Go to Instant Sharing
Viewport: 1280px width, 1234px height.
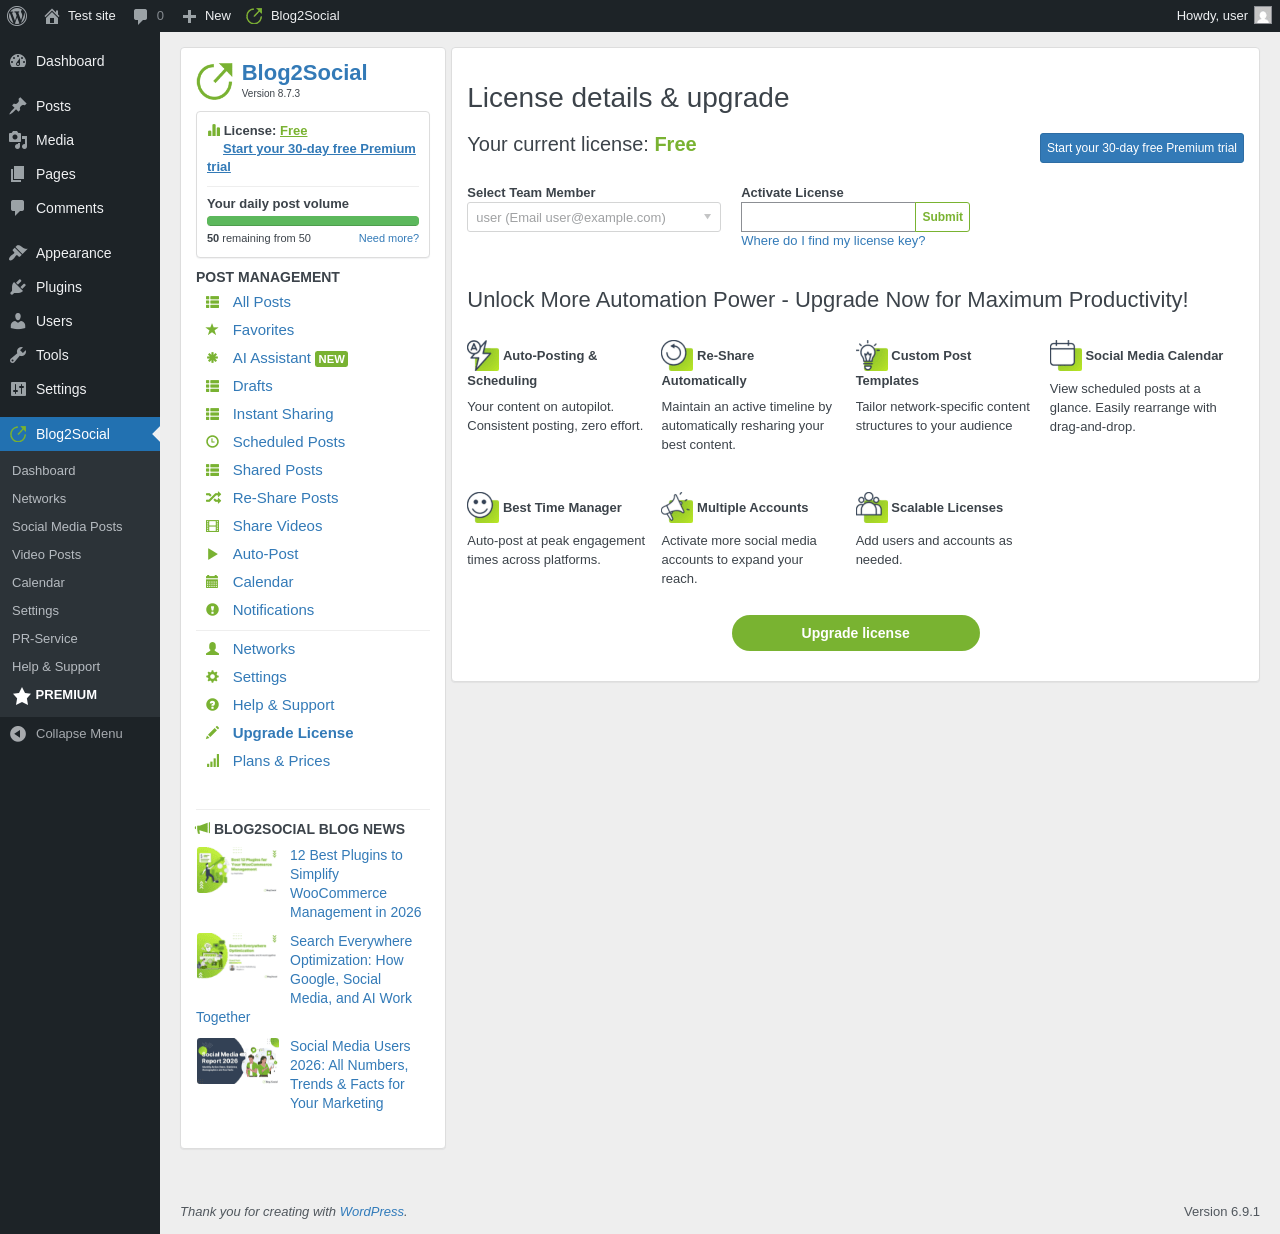pyautogui.click(x=283, y=414)
